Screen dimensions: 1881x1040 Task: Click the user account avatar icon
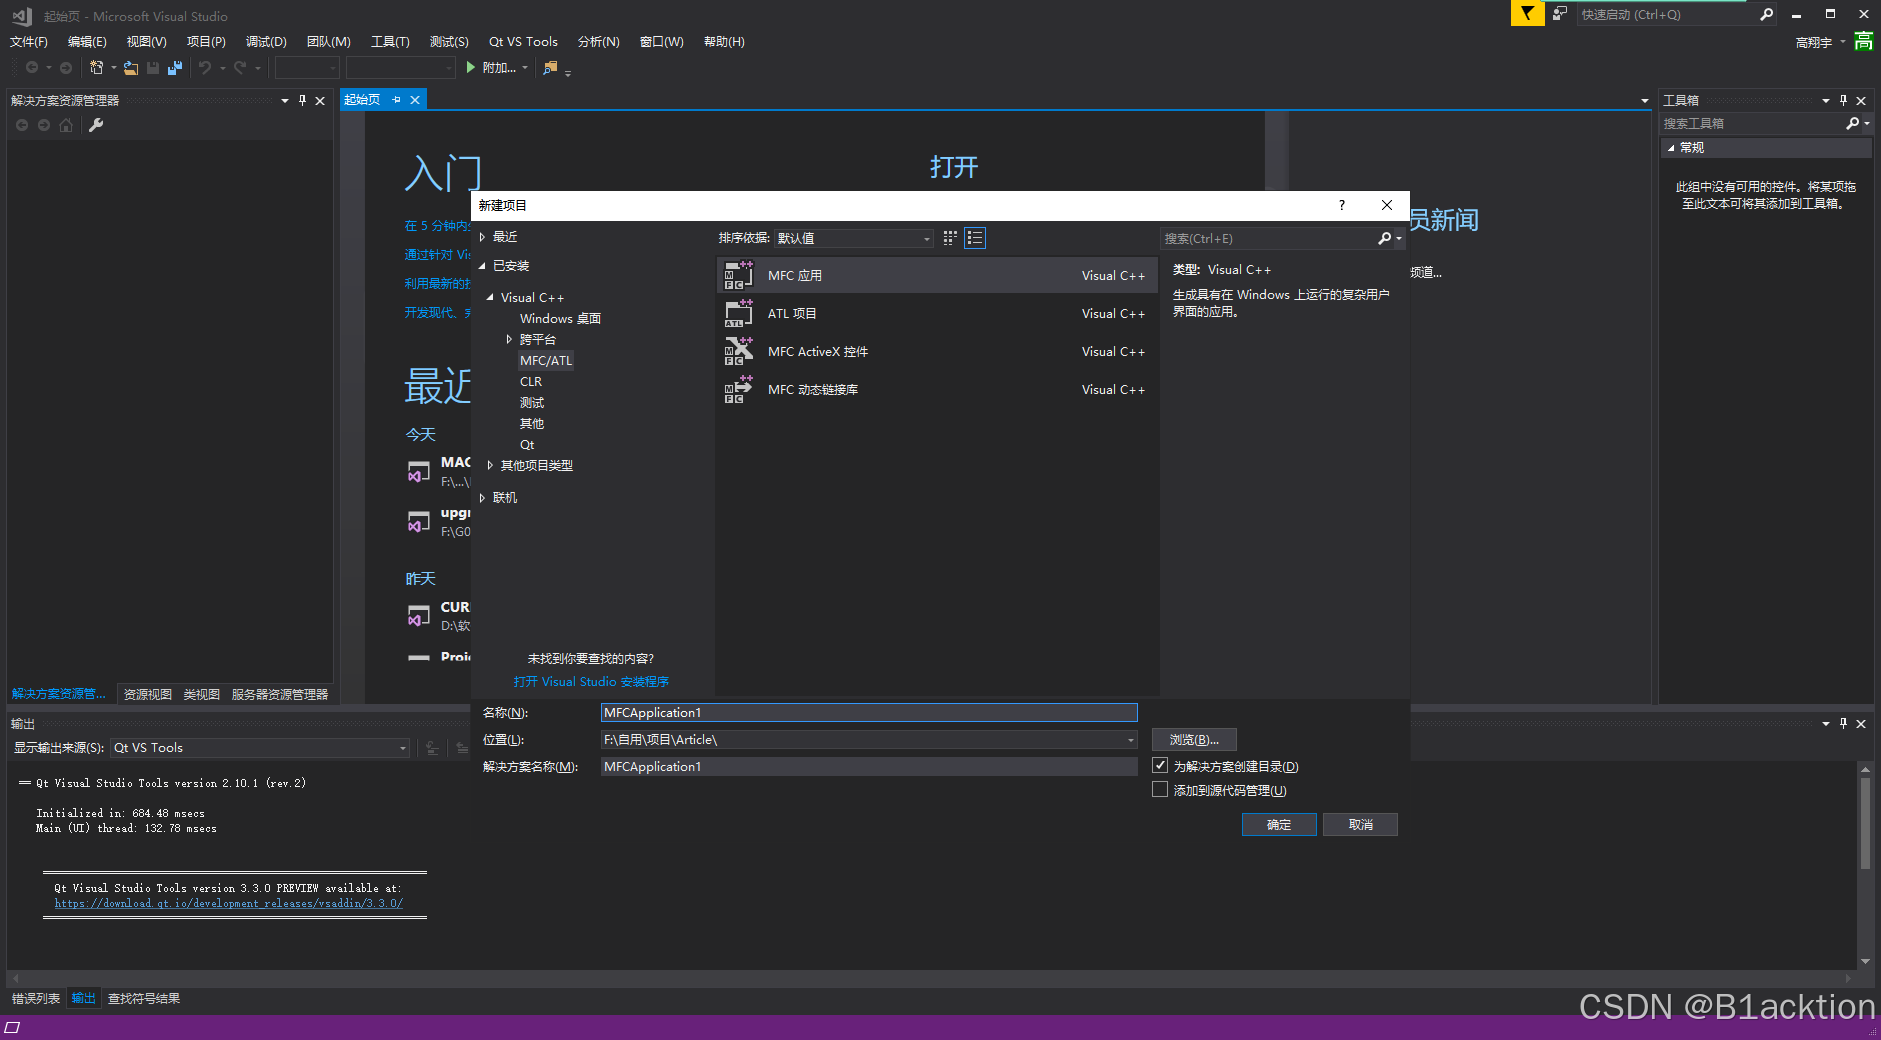[1864, 42]
